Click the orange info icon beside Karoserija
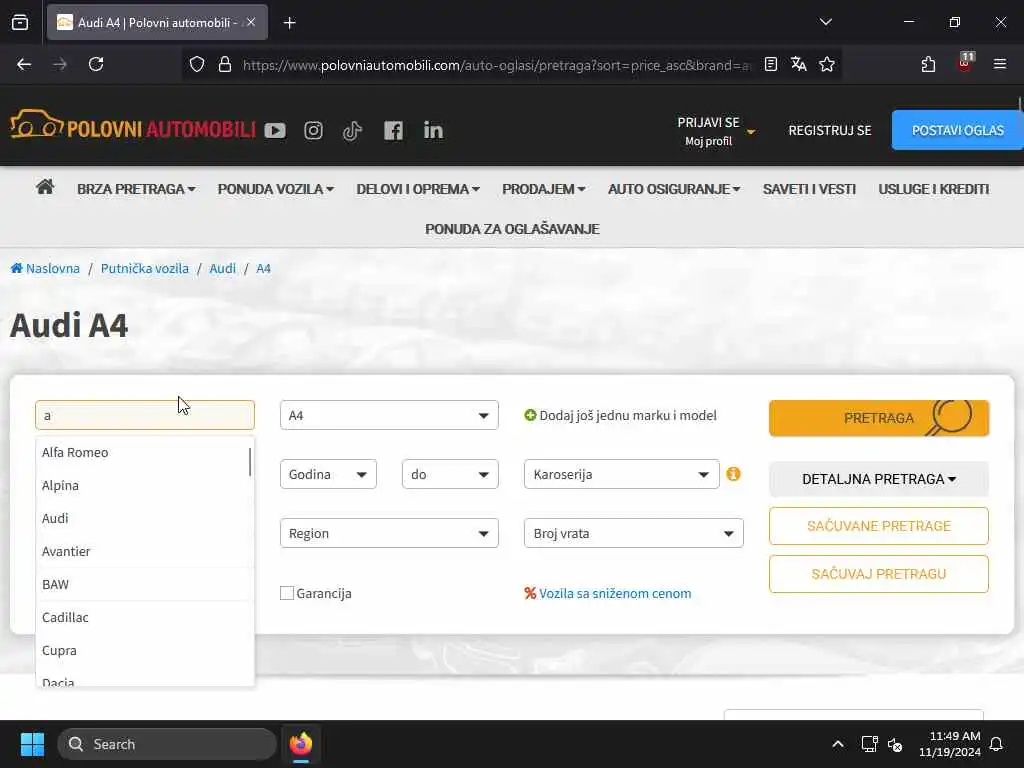 [x=733, y=474]
